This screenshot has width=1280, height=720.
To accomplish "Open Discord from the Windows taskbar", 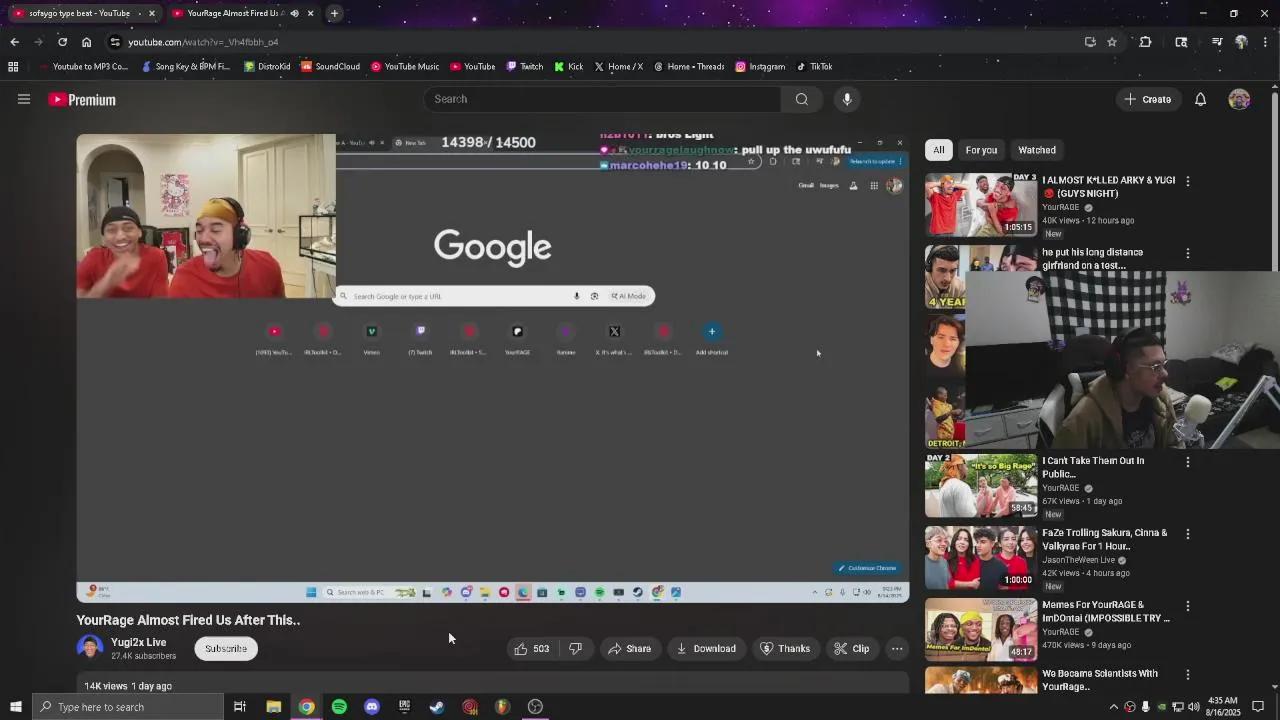I will coord(372,707).
